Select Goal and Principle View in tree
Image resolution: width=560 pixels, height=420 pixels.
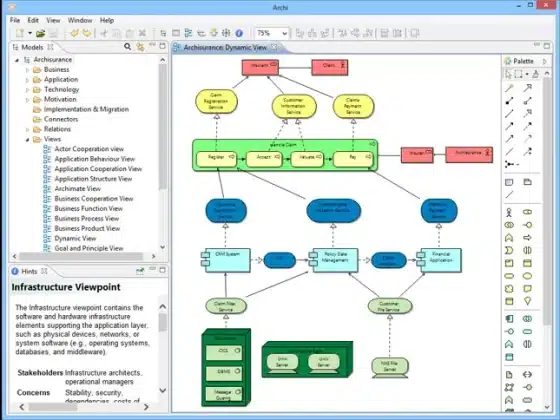(x=89, y=248)
